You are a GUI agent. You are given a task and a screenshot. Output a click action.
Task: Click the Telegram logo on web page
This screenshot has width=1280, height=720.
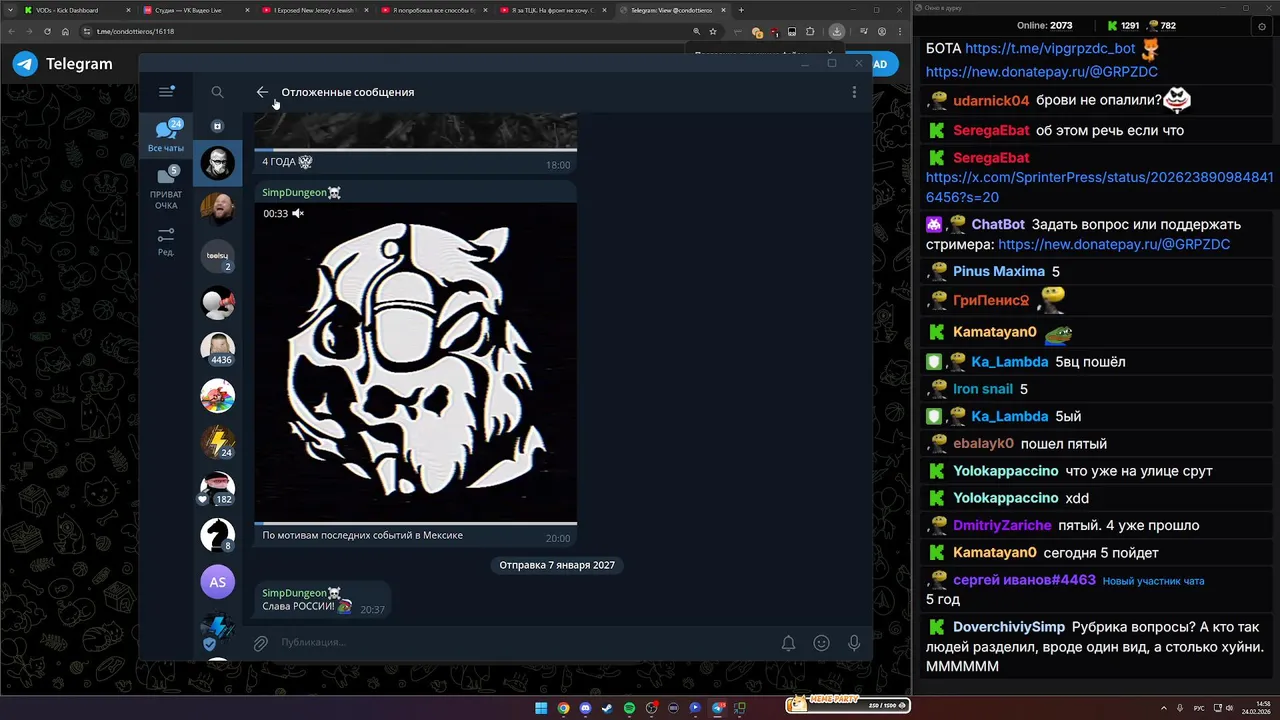point(25,64)
